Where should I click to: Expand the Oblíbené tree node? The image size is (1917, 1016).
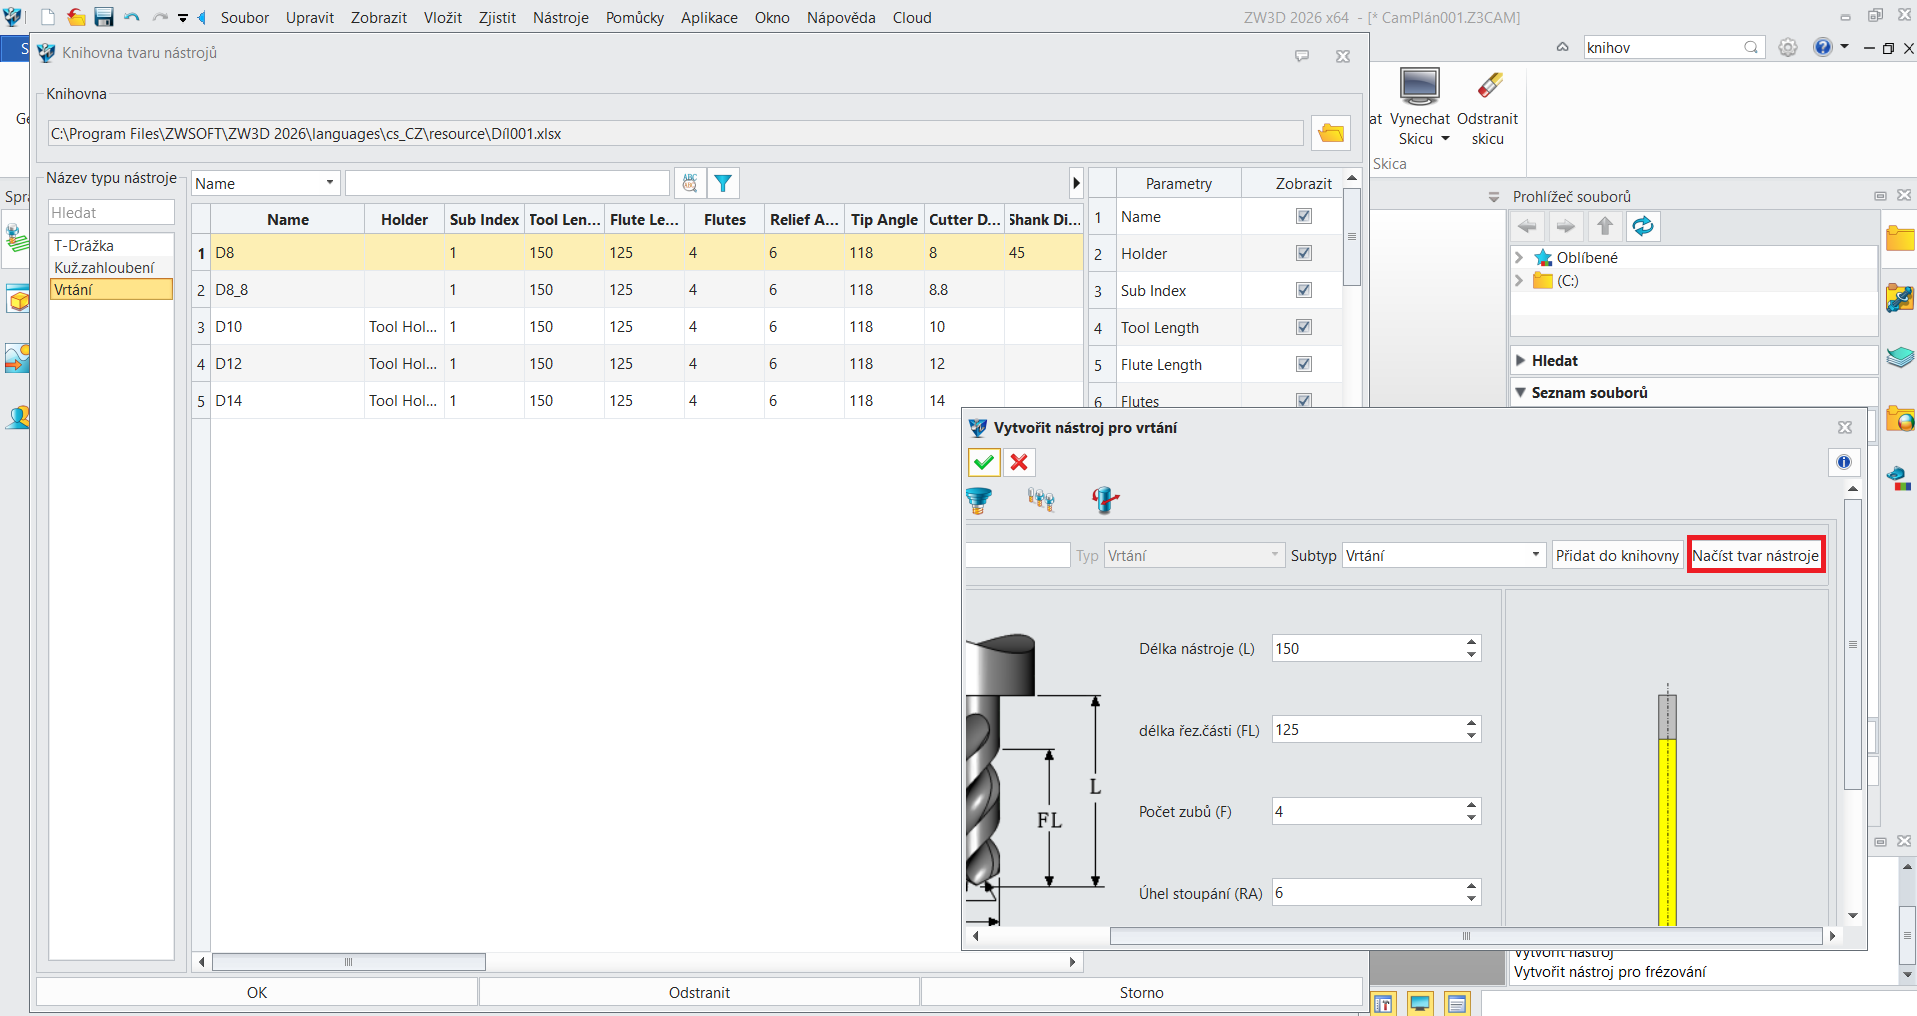(x=1519, y=258)
